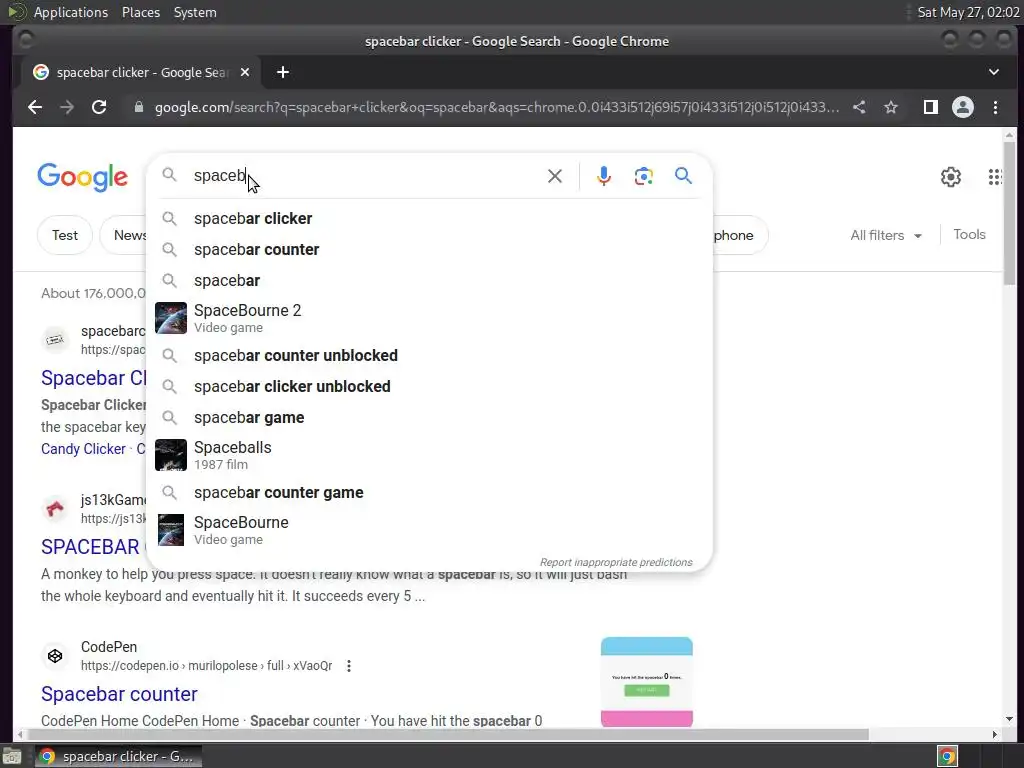1024x768 pixels.
Task: Click CodePen URL breadcrumb text
Action: pos(206,665)
